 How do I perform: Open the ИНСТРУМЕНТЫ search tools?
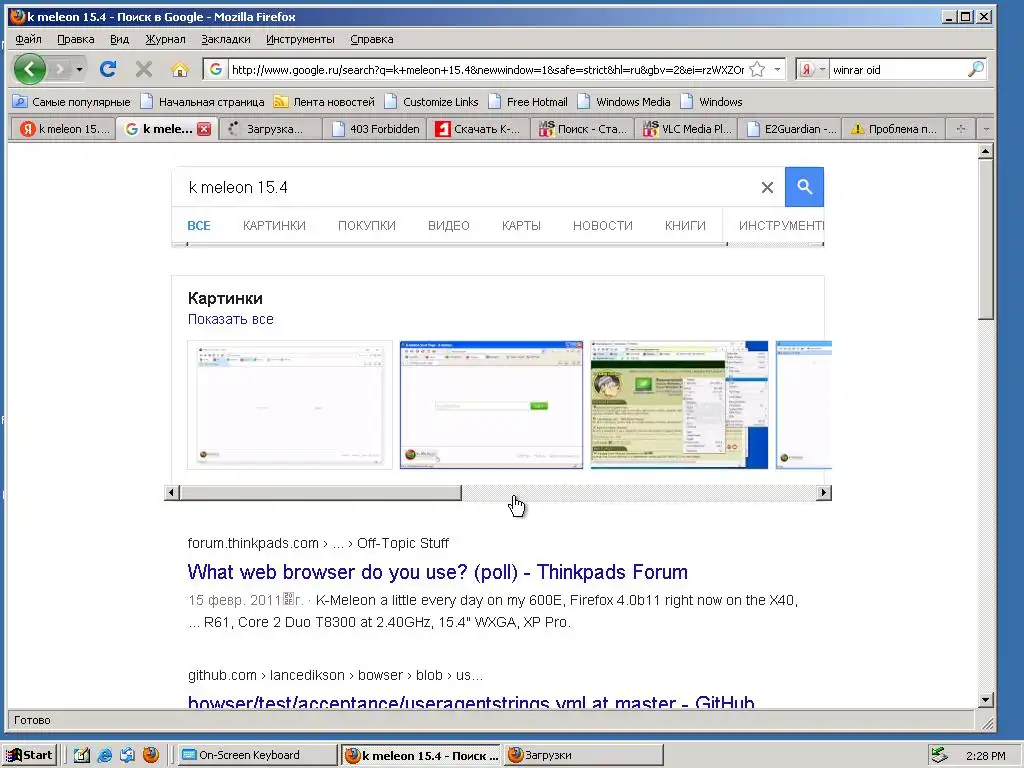(x=781, y=225)
